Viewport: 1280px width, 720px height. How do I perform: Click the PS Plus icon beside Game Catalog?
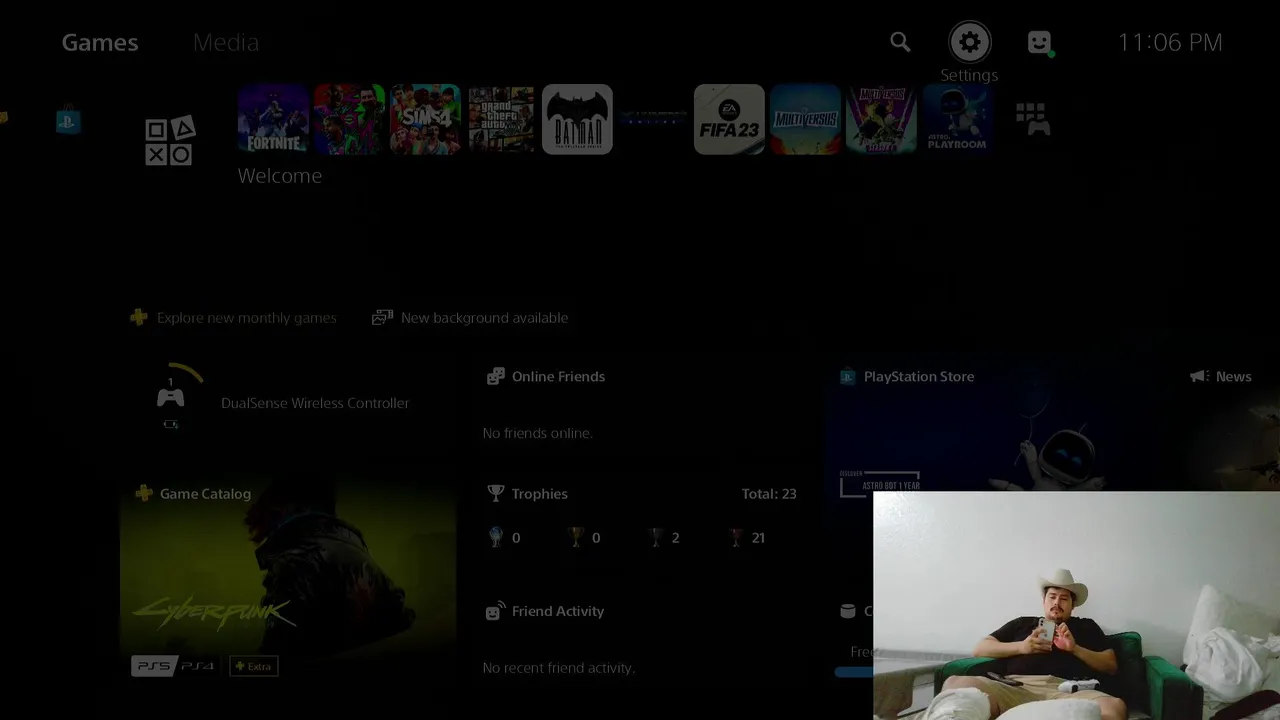(144, 493)
